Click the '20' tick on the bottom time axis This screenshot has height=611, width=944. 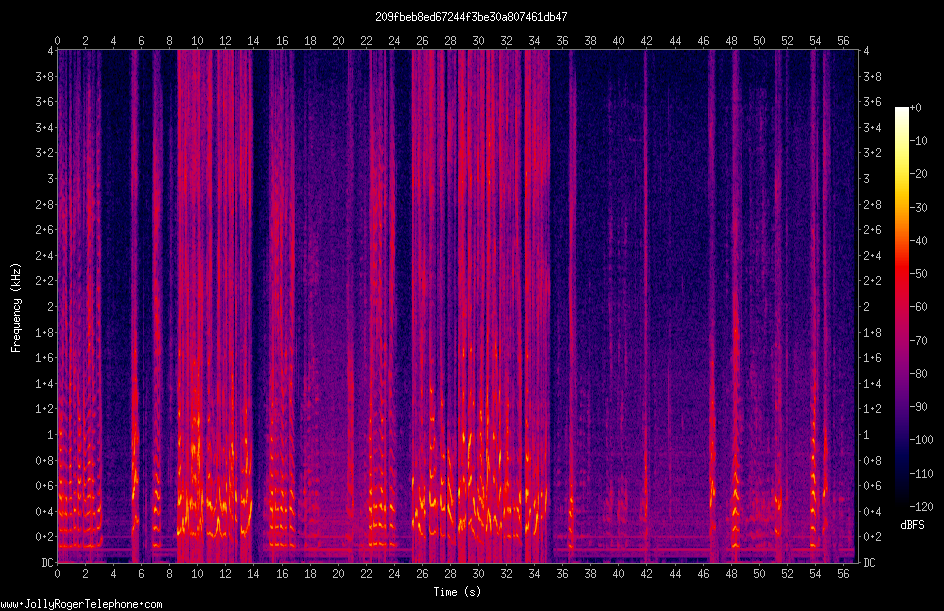click(338, 574)
